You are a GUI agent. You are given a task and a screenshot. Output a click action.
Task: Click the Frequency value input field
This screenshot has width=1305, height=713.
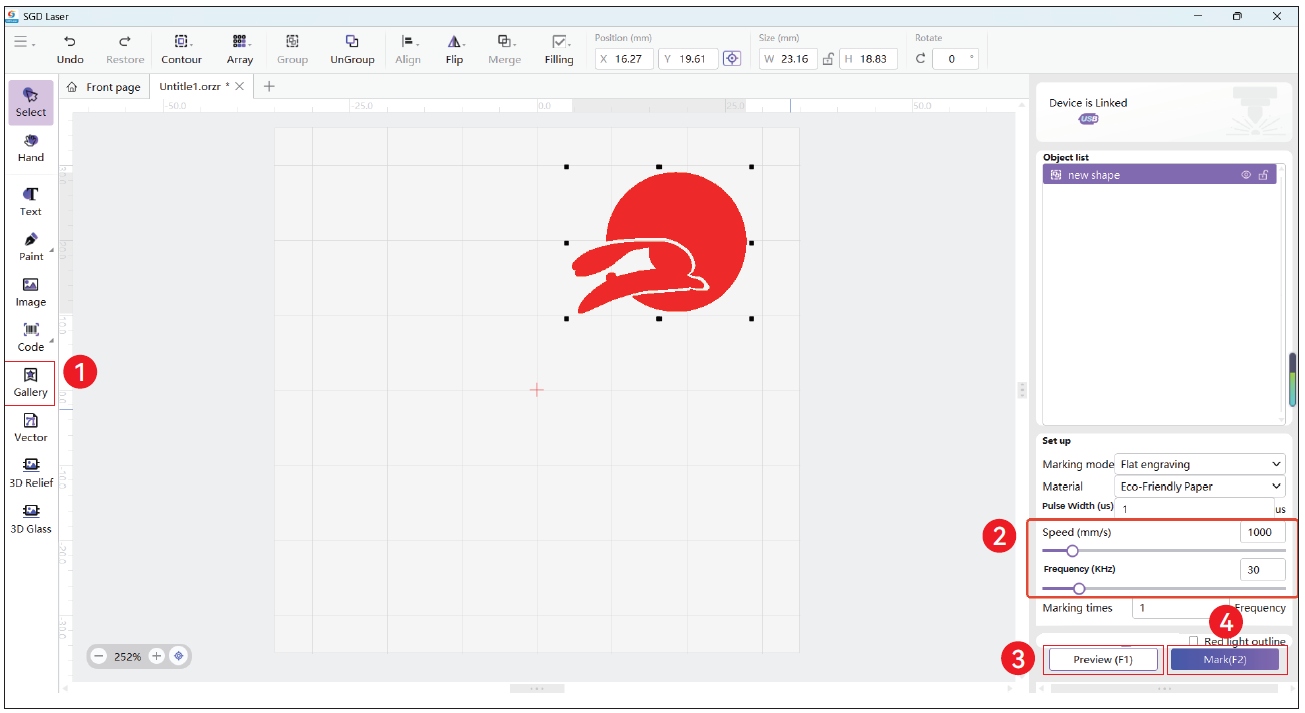pyautogui.click(x=1262, y=569)
